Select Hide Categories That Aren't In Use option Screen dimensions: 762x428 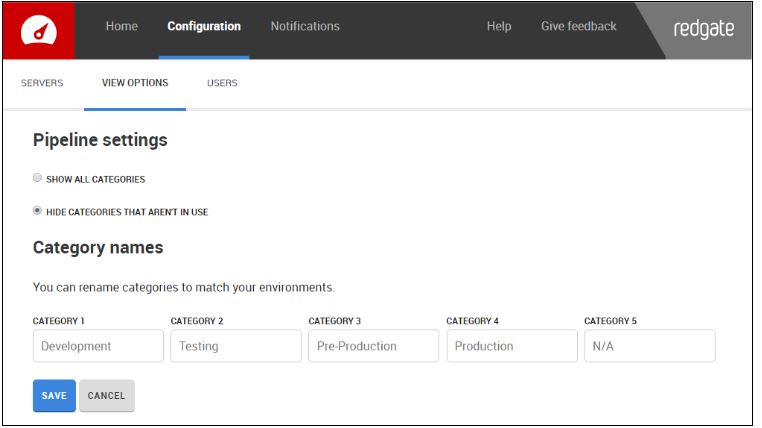point(38,211)
